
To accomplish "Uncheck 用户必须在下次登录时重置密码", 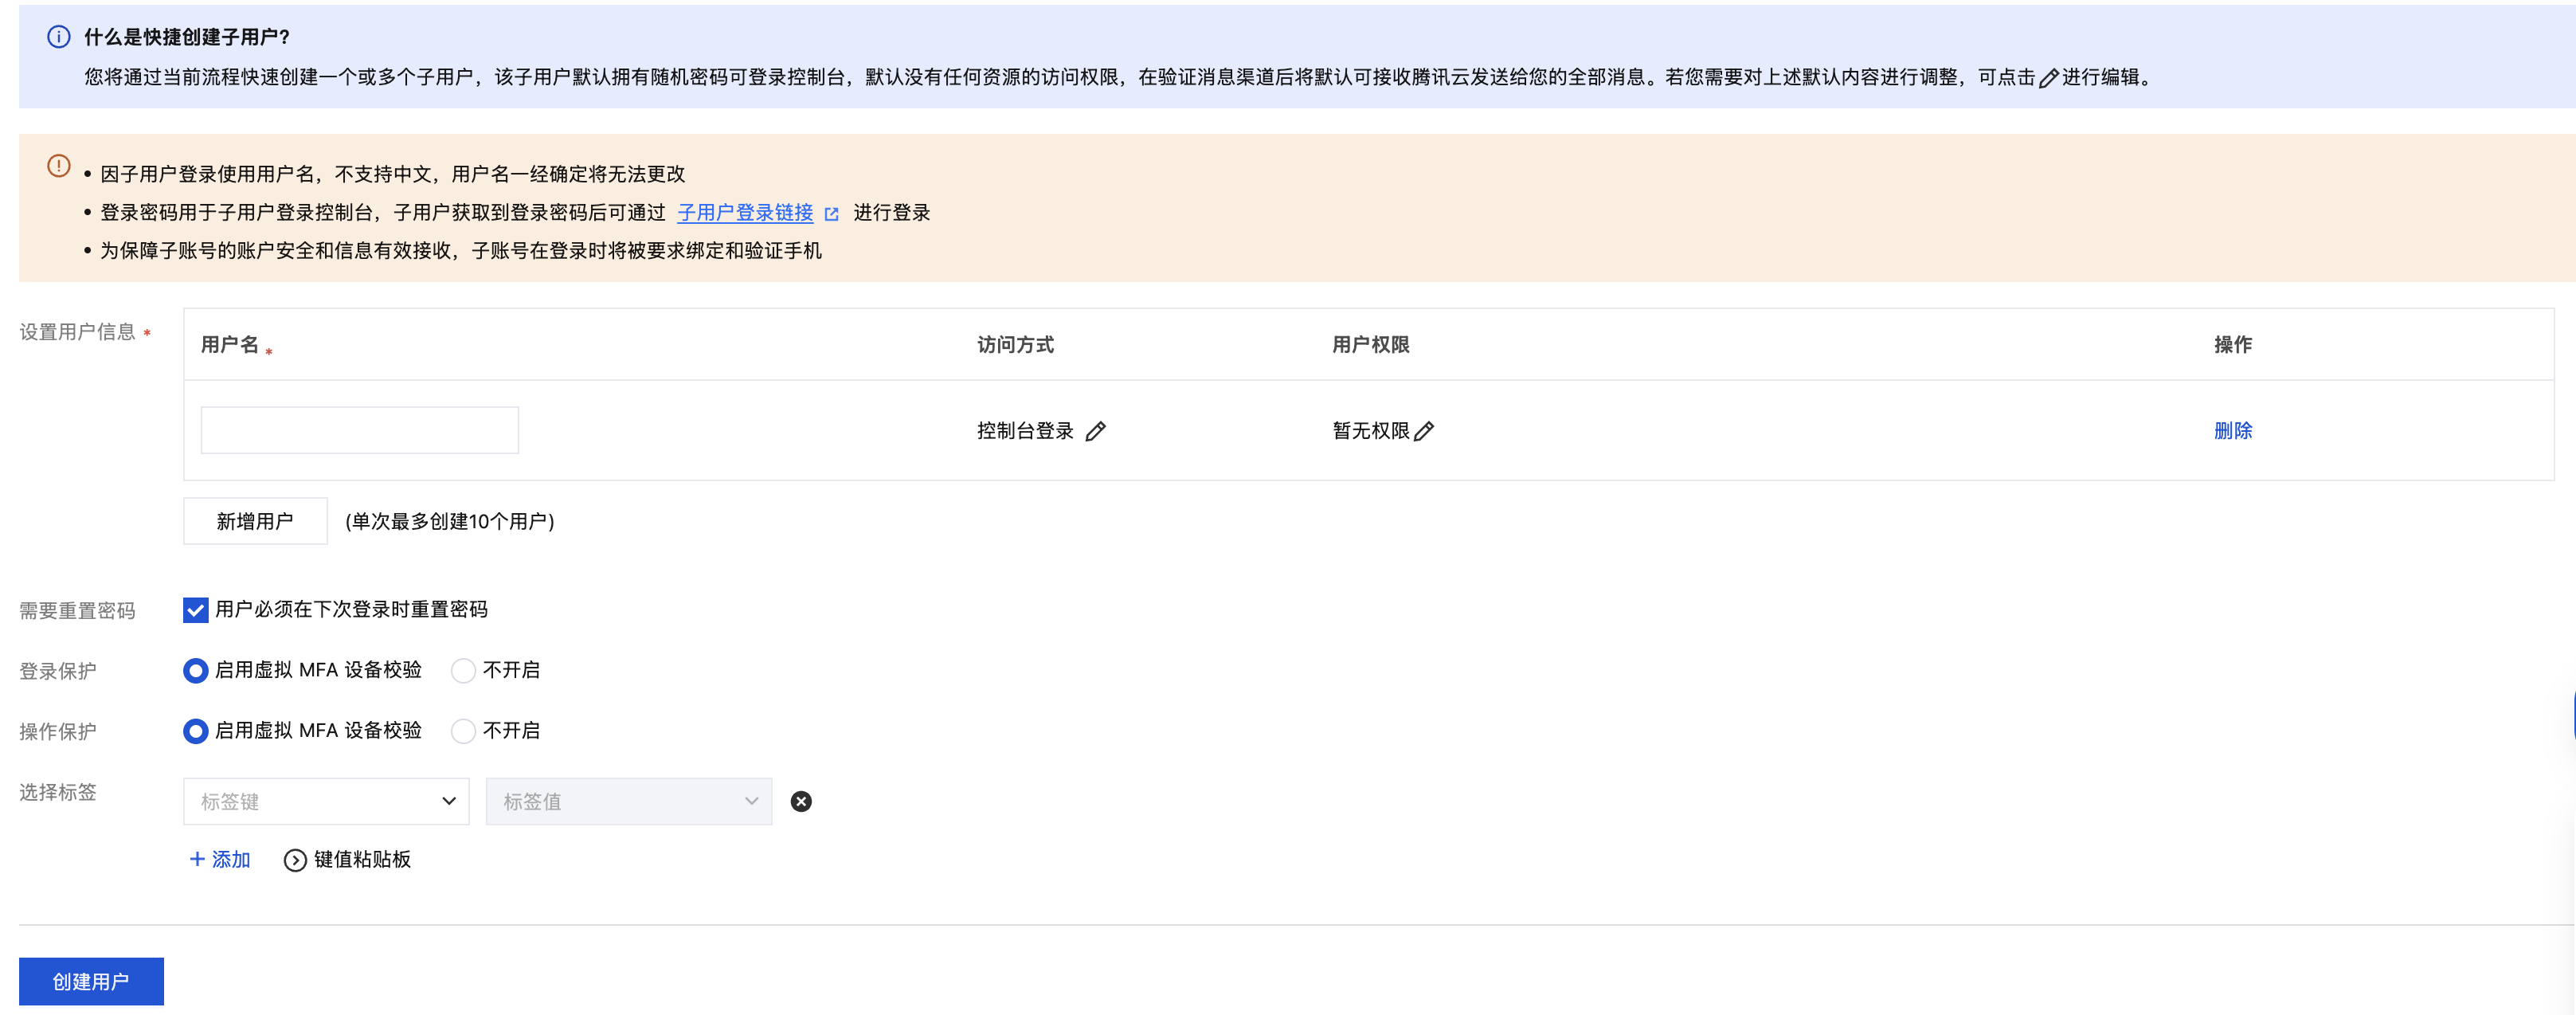I will [195, 609].
